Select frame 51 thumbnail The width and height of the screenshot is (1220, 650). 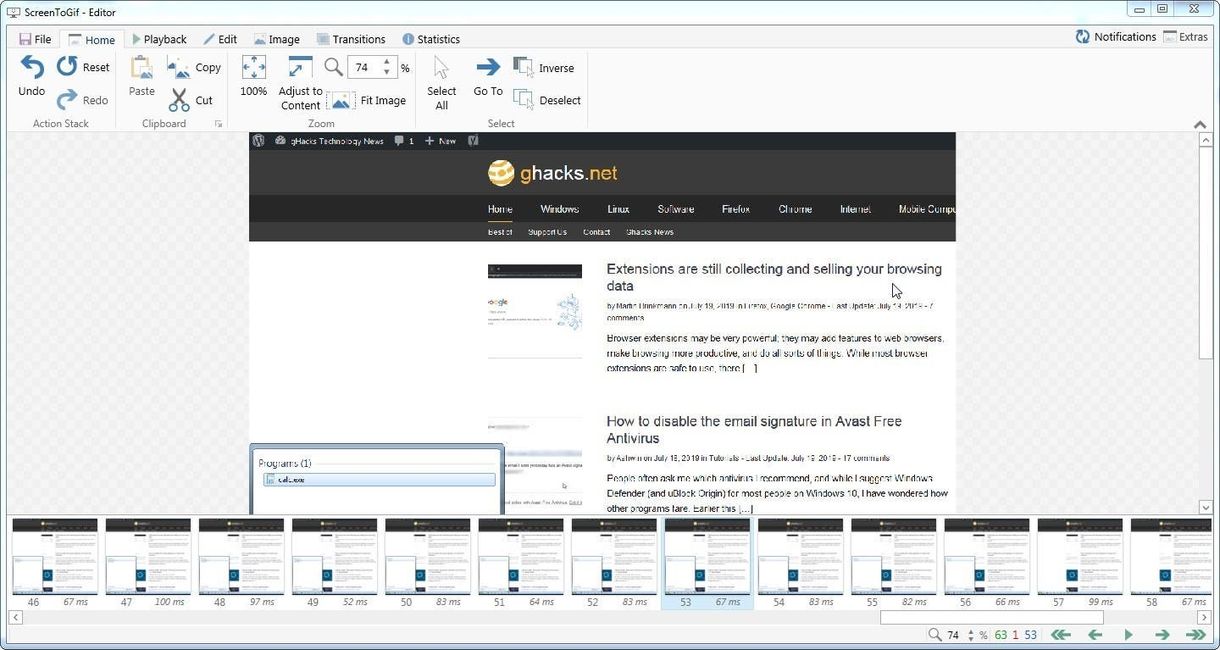coord(520,563)
